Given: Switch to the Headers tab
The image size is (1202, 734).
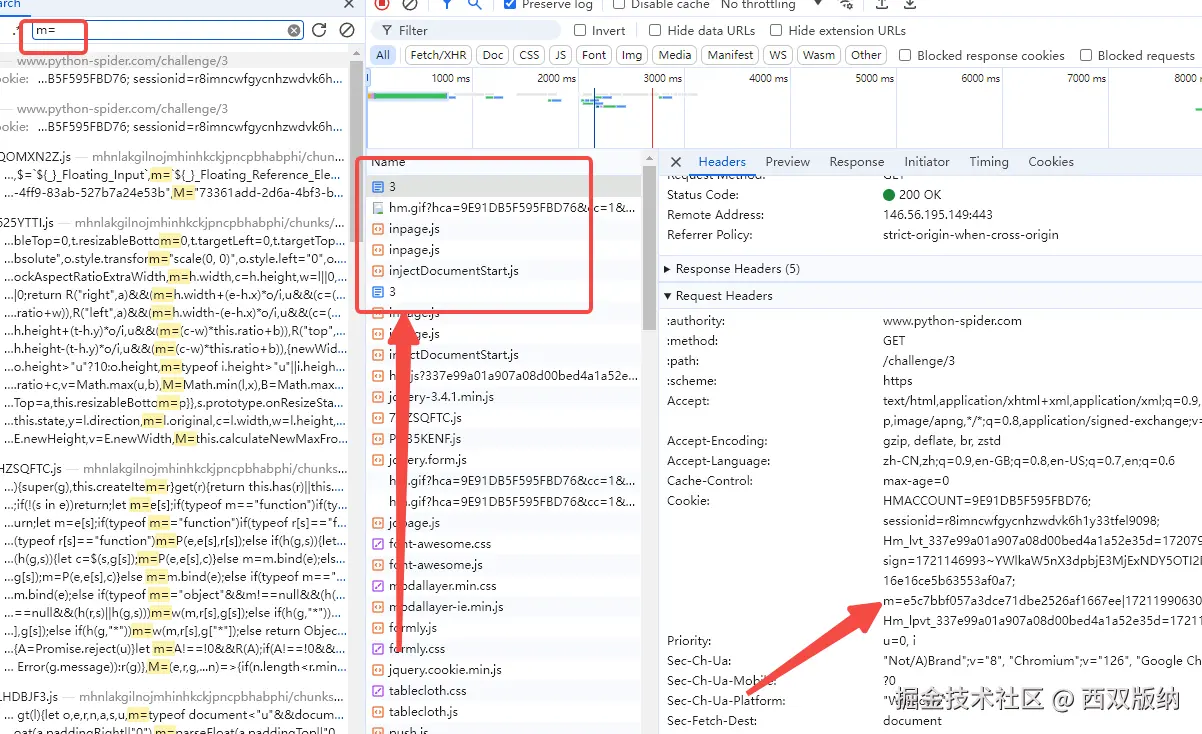Looking at the screenshot, I should (722, 162).
